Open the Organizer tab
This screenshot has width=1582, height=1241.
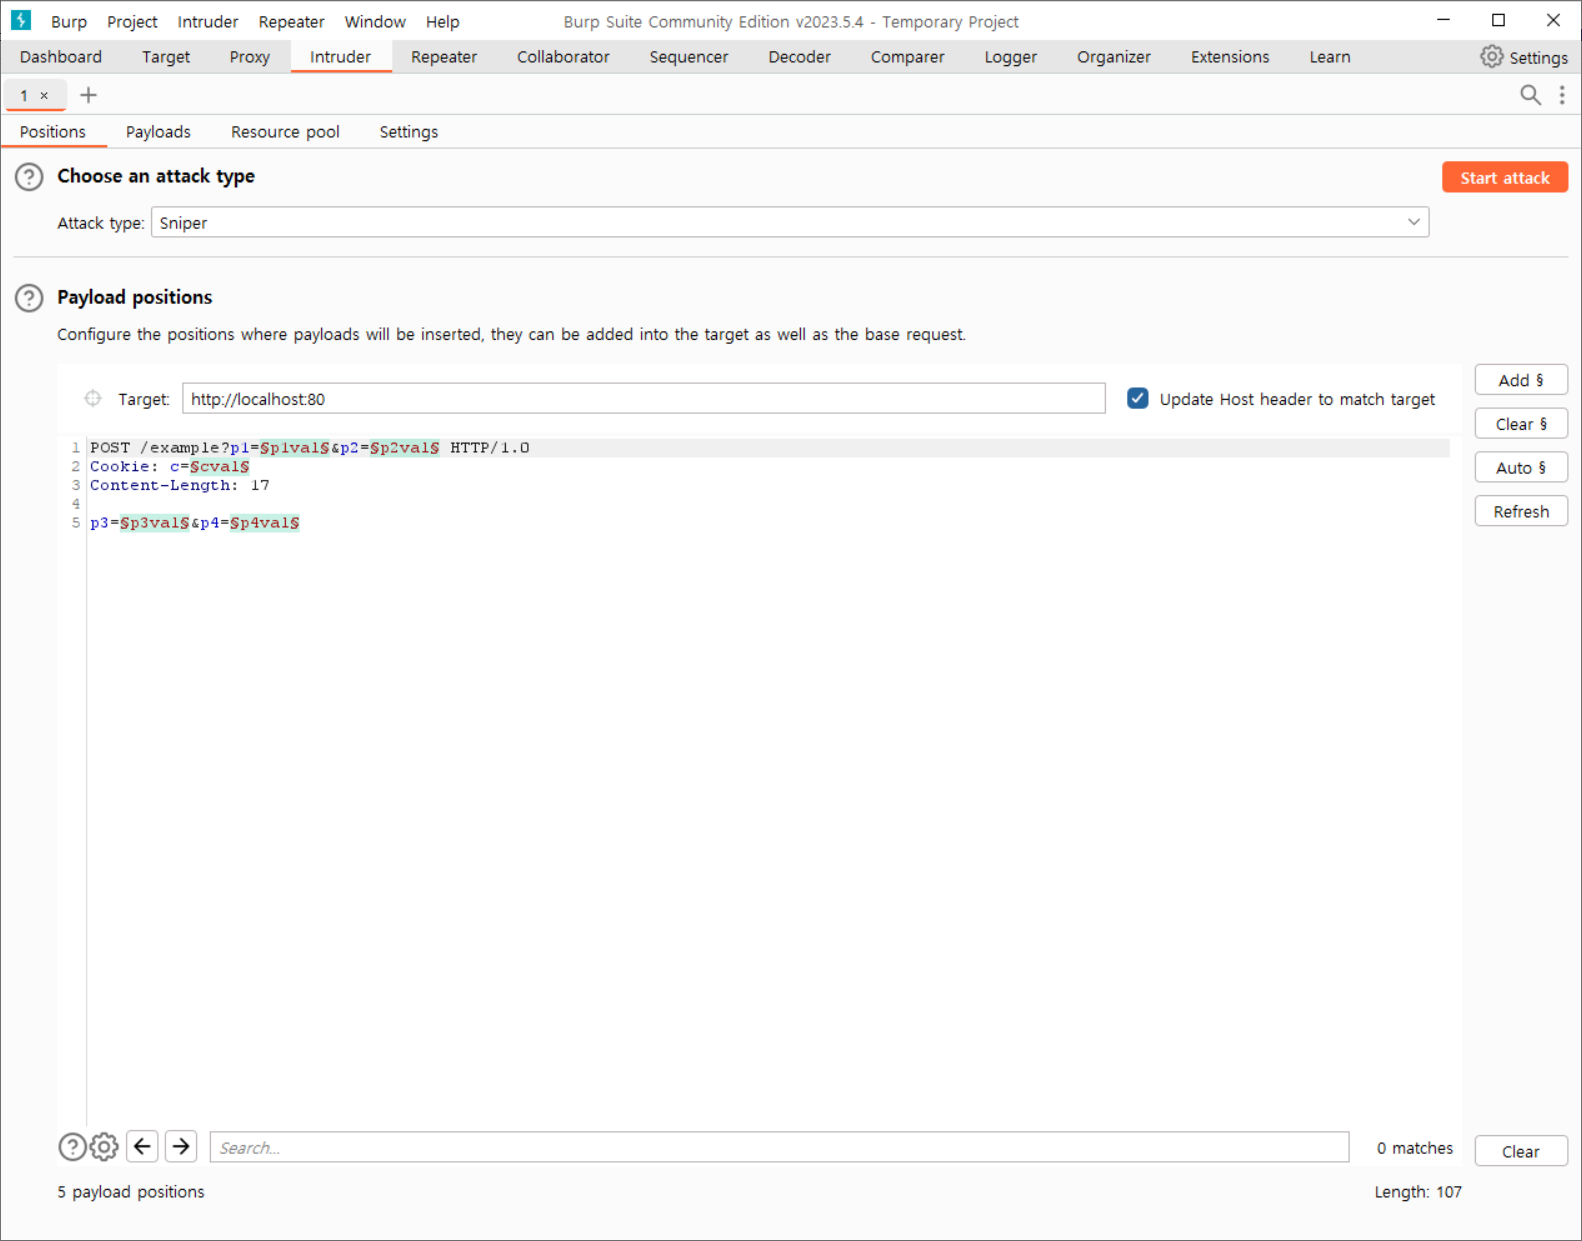[1113, 57]
